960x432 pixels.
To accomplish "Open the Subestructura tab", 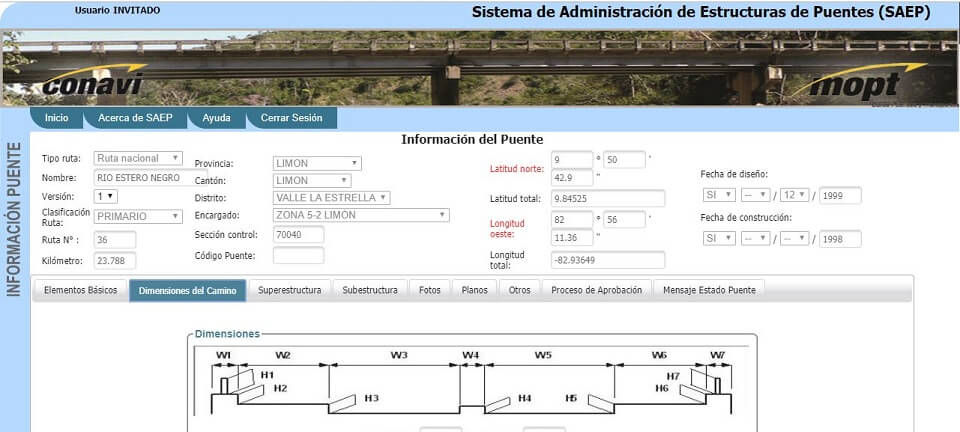I will point(370,290).
